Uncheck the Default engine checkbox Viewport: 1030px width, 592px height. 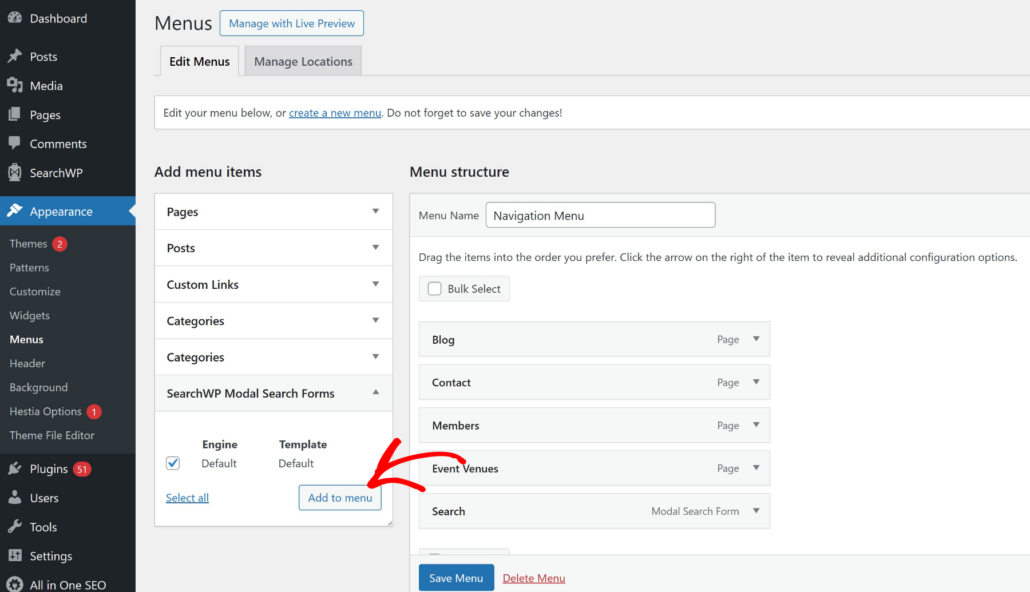[172, 462]
